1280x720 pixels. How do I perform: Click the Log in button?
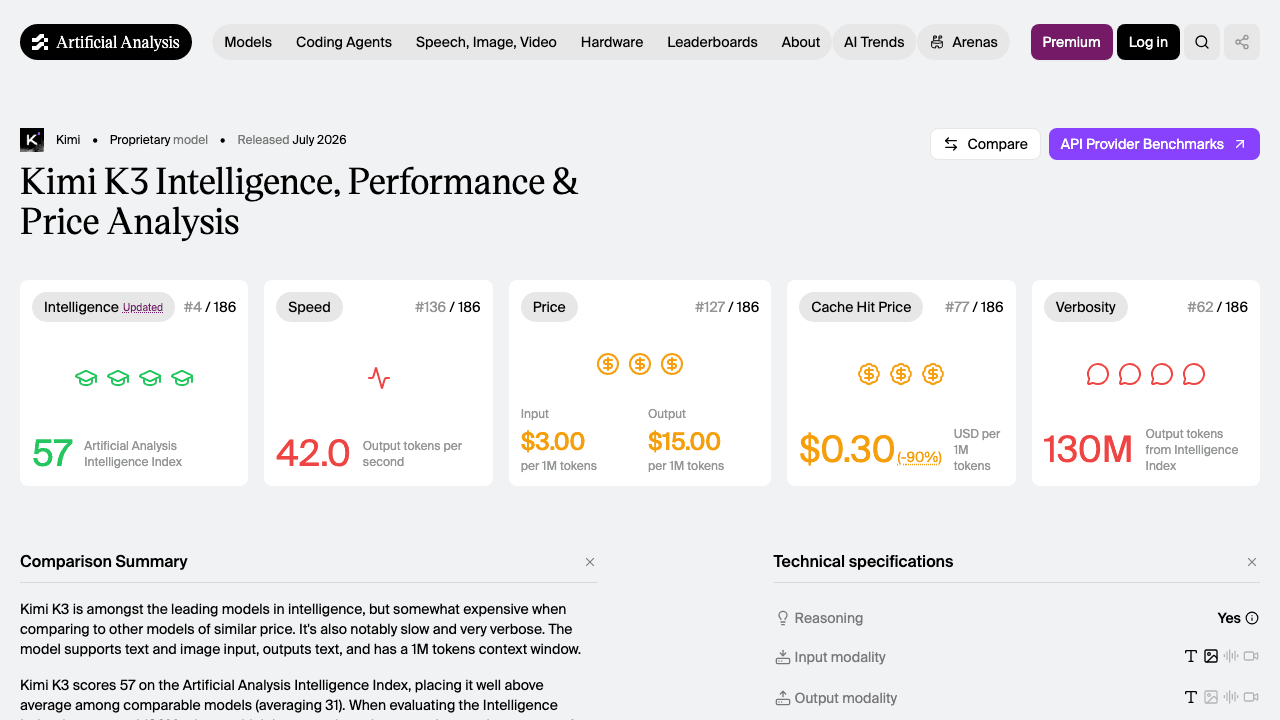click(x=1148, y=42)
